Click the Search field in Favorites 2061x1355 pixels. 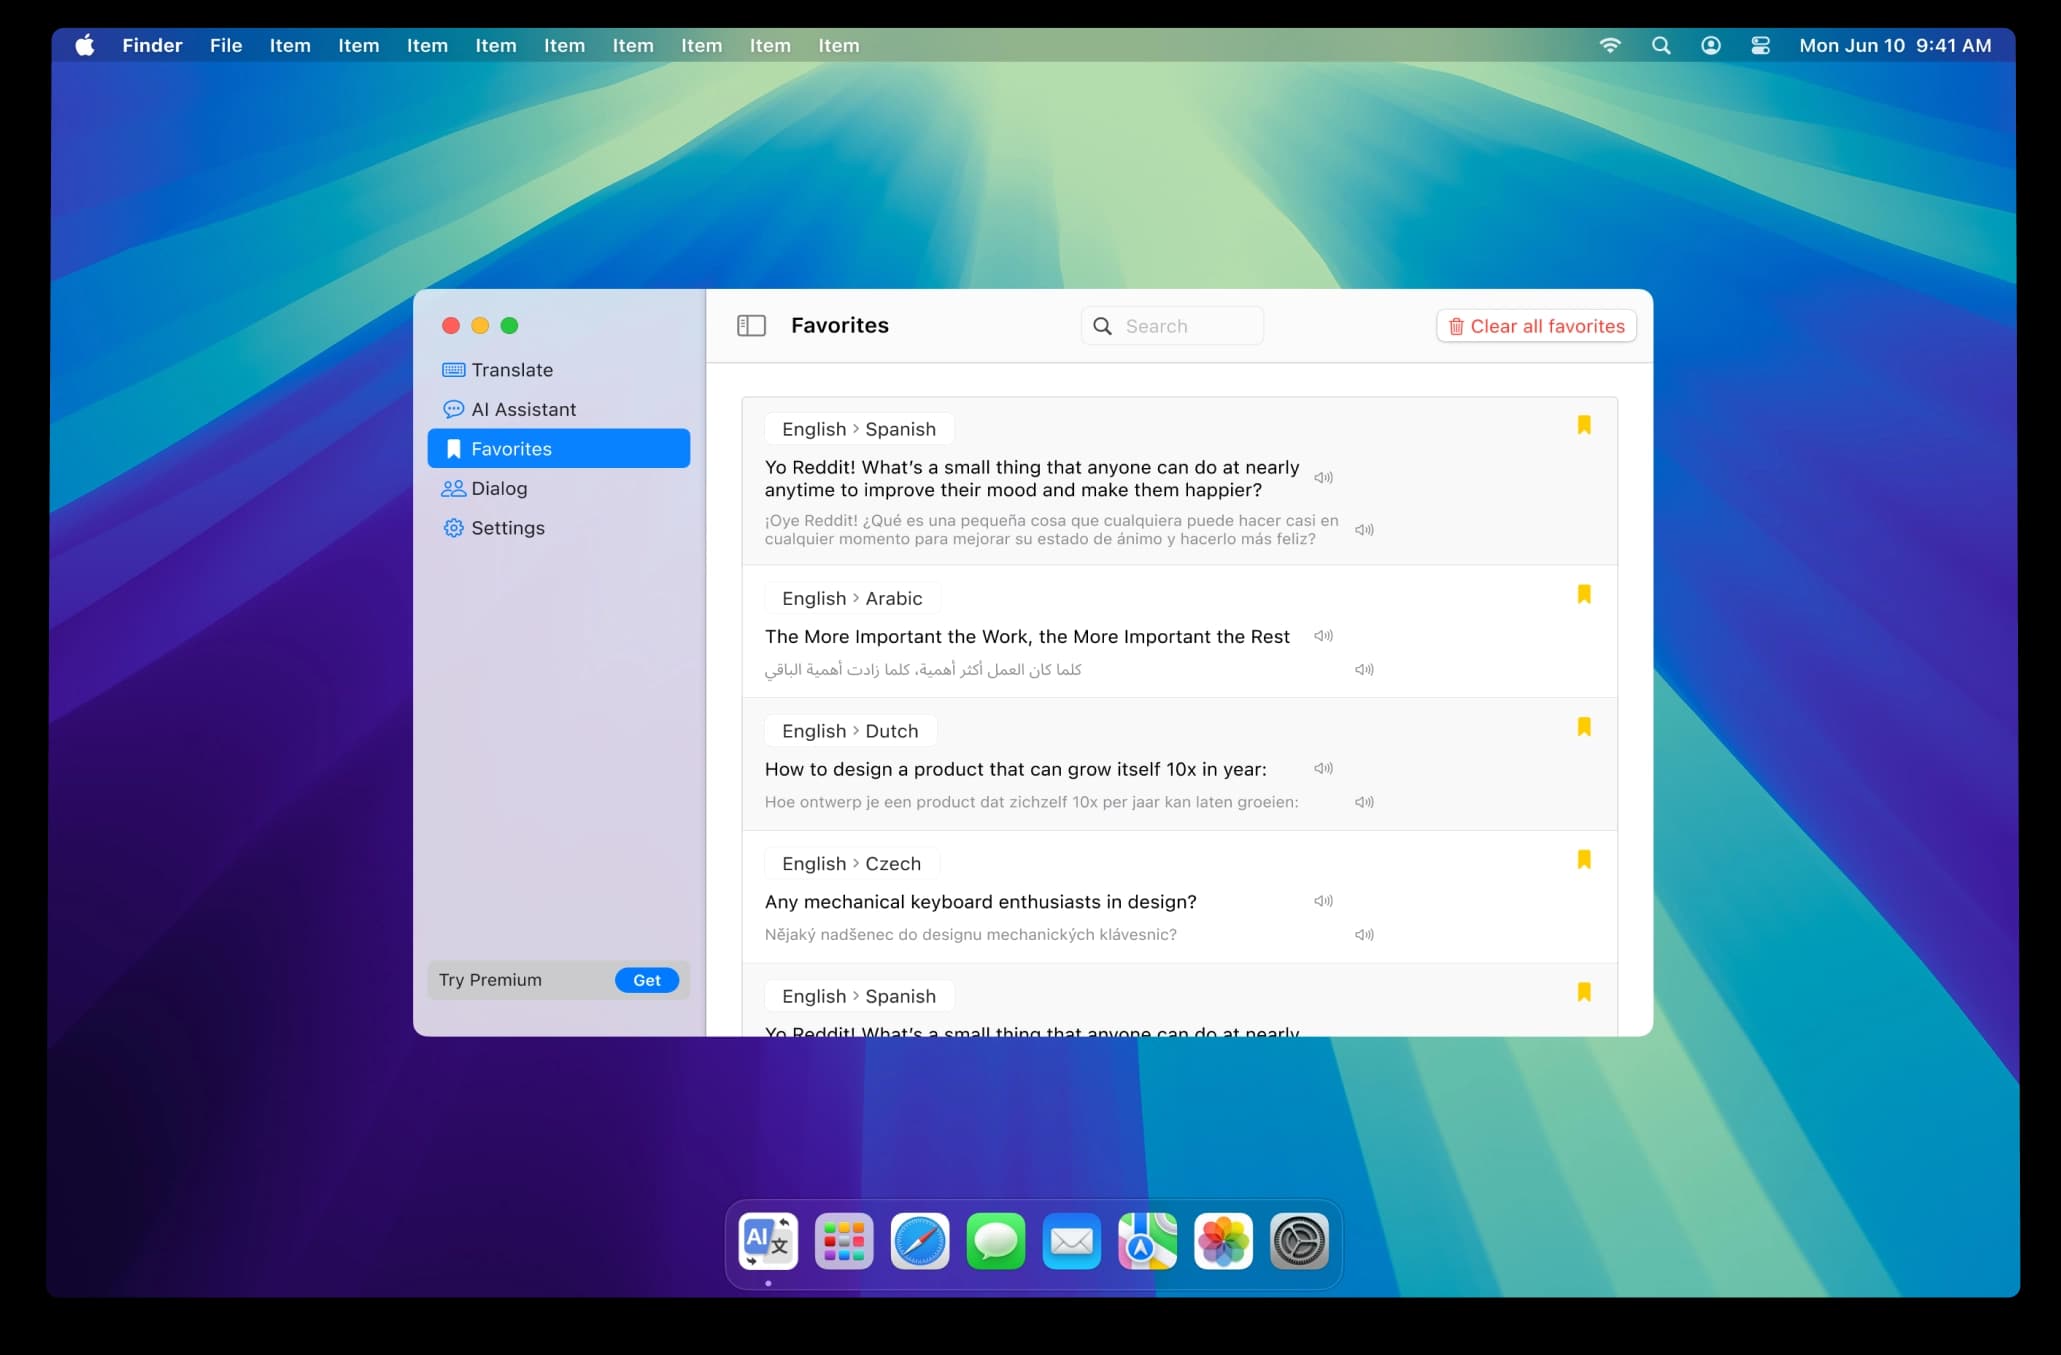point(1172,326)
